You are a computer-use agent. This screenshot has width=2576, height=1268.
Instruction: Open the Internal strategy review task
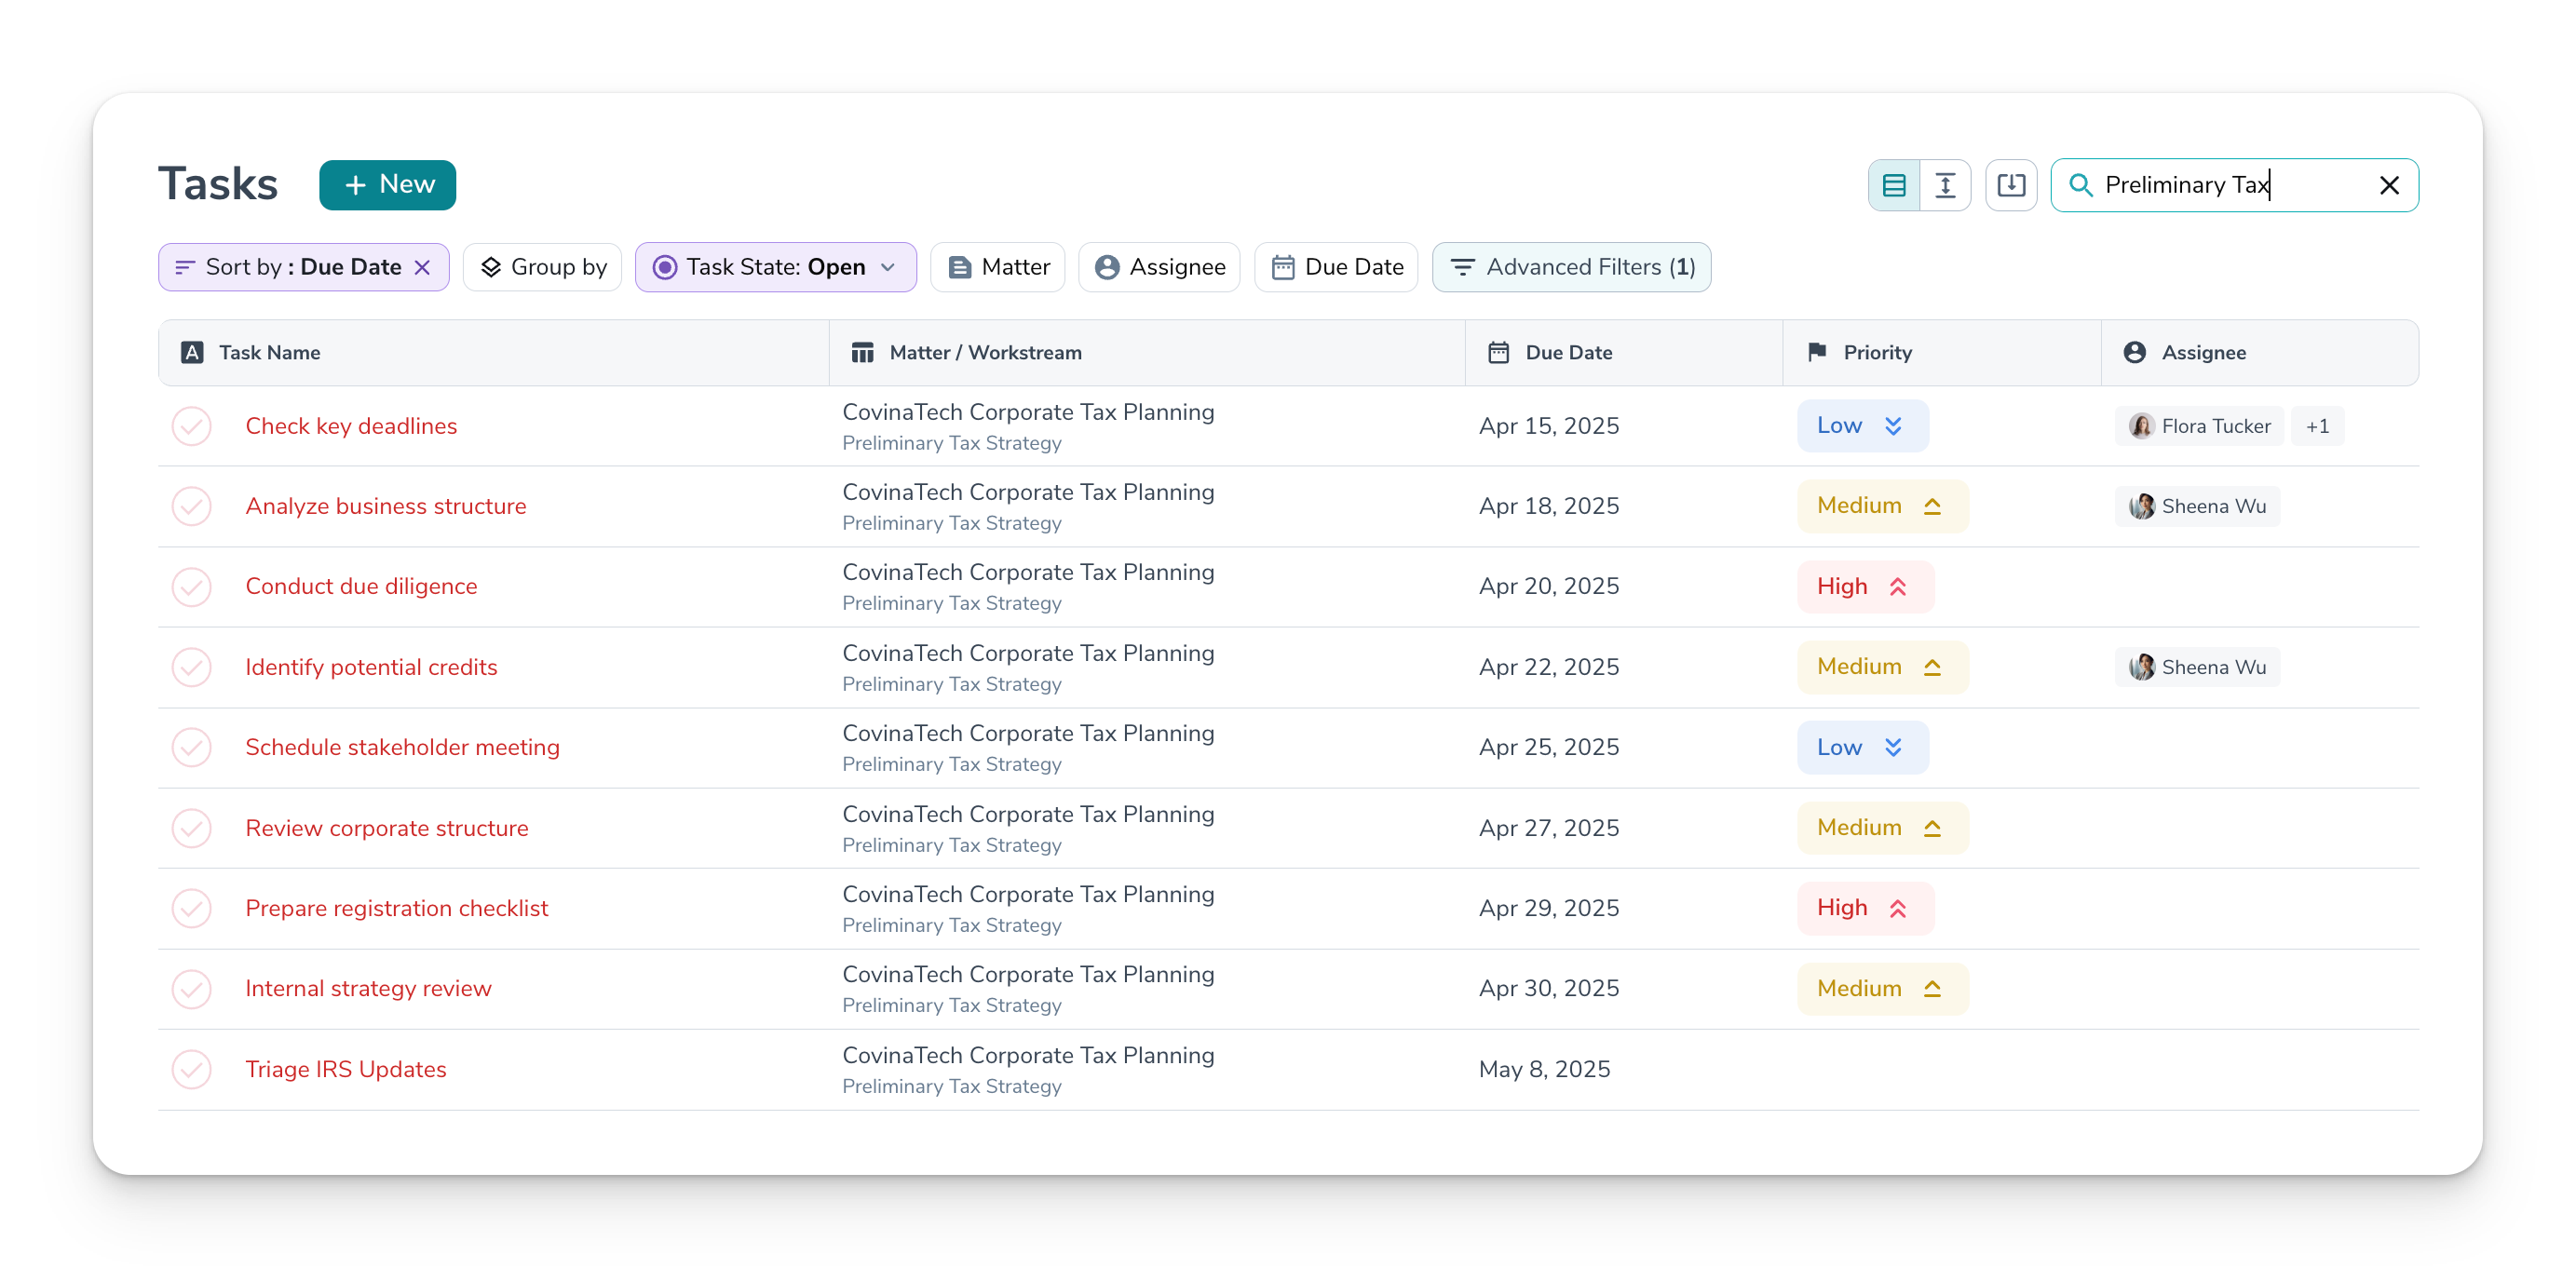point(368,988)
